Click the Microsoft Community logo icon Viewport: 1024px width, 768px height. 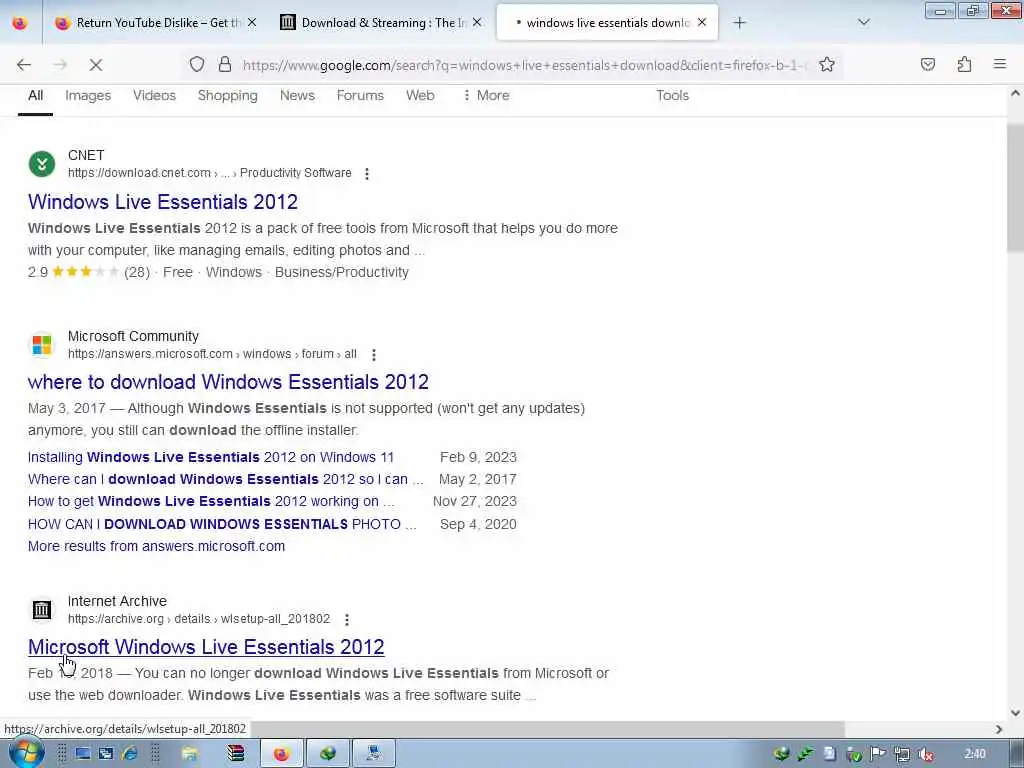[42, 345]
